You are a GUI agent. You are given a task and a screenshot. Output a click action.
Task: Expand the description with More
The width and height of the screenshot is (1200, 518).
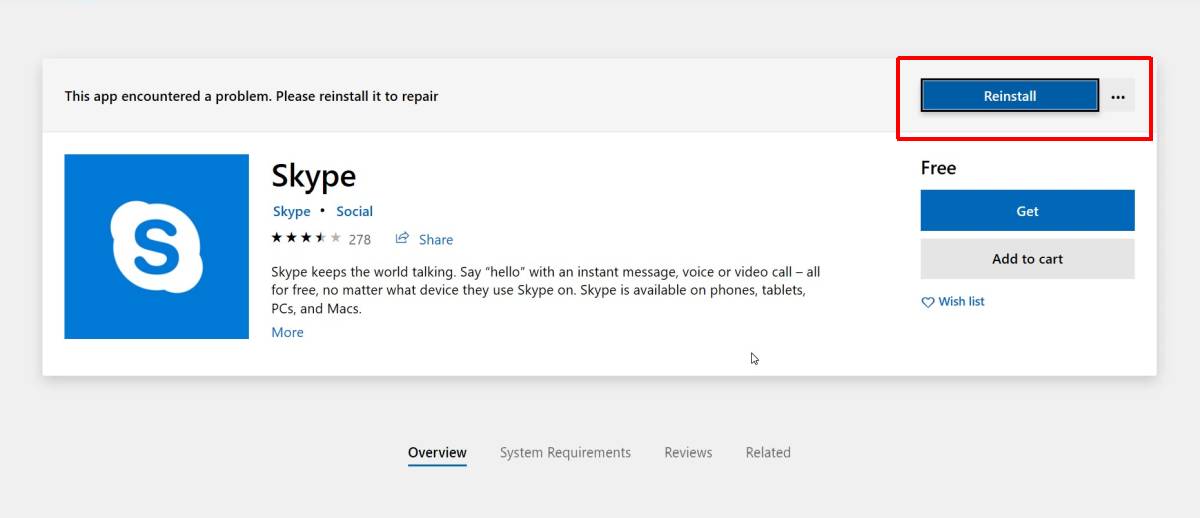287,332
